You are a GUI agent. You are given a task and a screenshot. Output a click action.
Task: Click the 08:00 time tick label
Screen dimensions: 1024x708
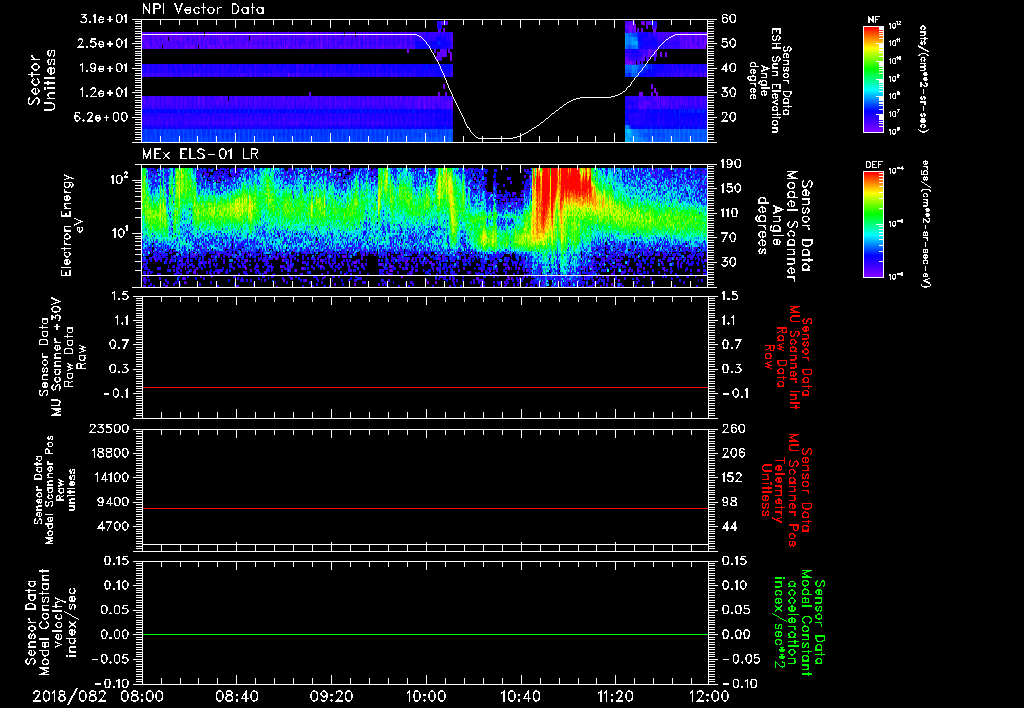click(x=142, y=697)
